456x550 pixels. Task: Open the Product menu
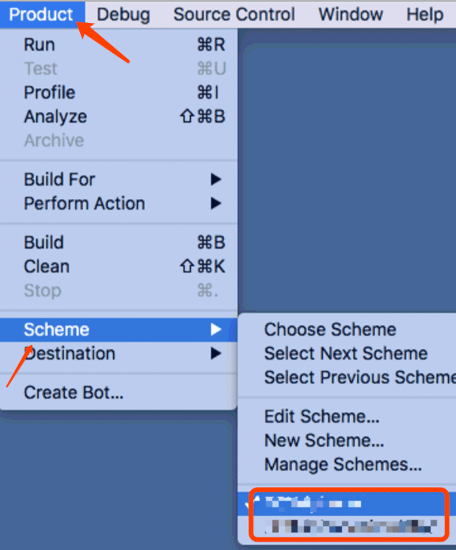click(x=41, y=14)
